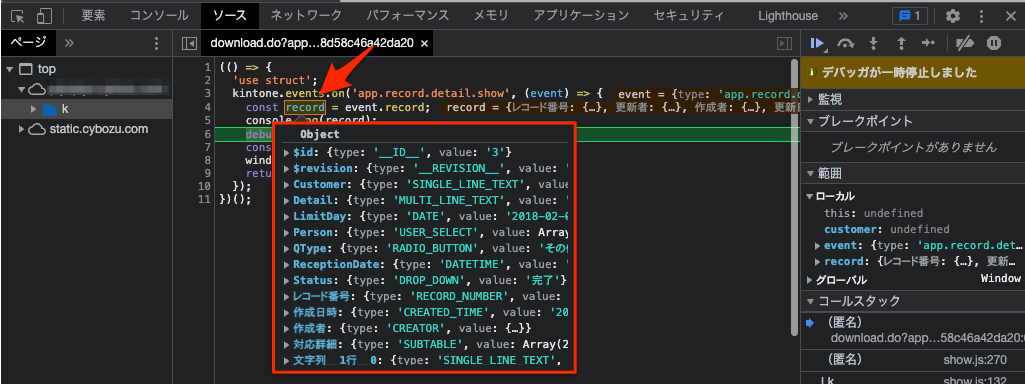Screen dimensions: 1025x384
Task: Expand static.cybozu.com domain node
Action: click(x=22, y=129)
